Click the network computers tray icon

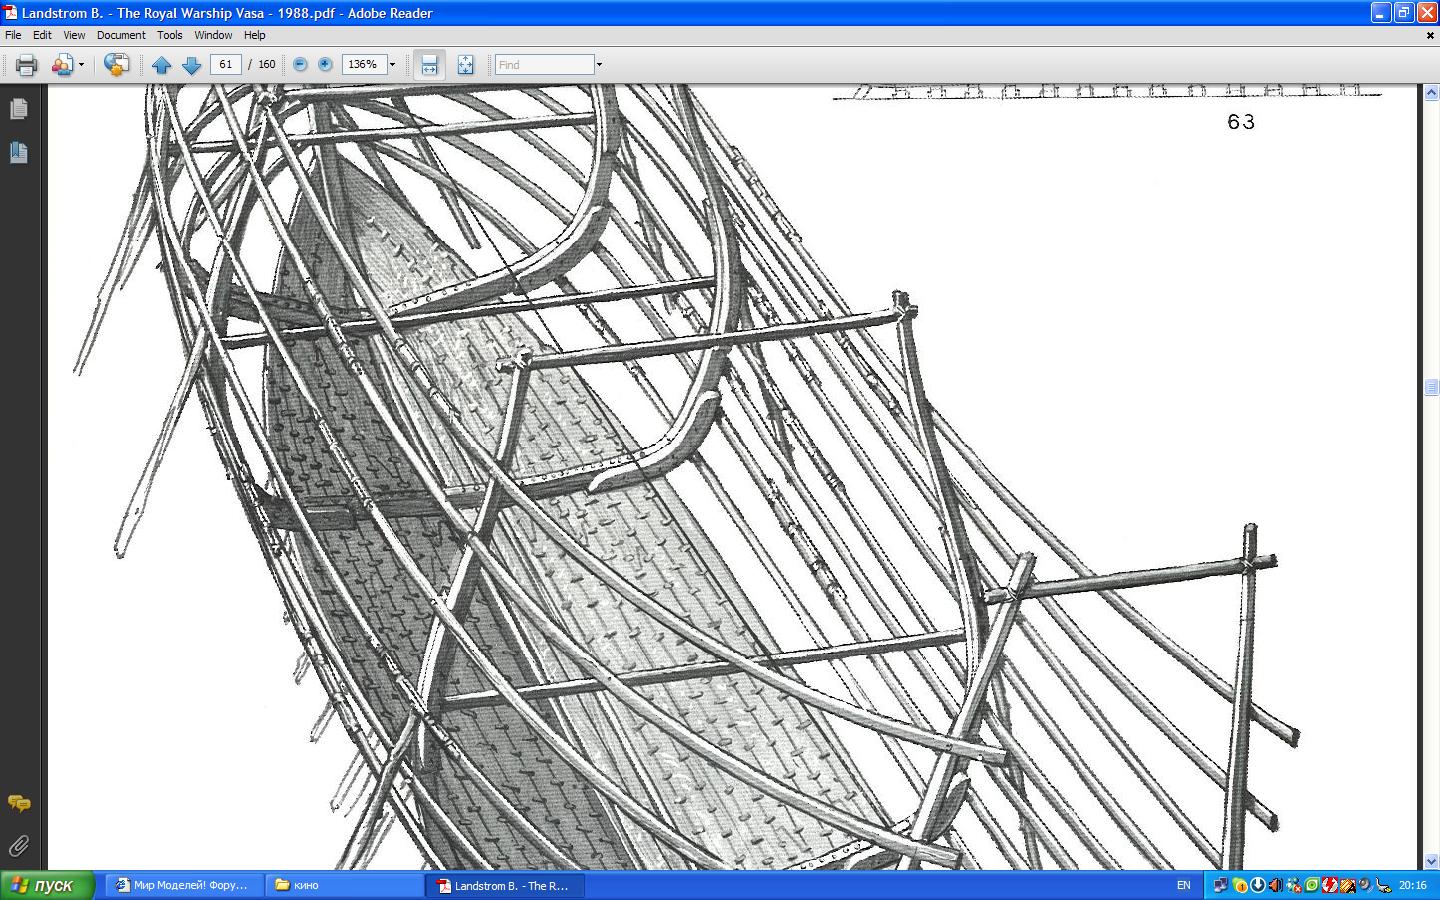1221,885
